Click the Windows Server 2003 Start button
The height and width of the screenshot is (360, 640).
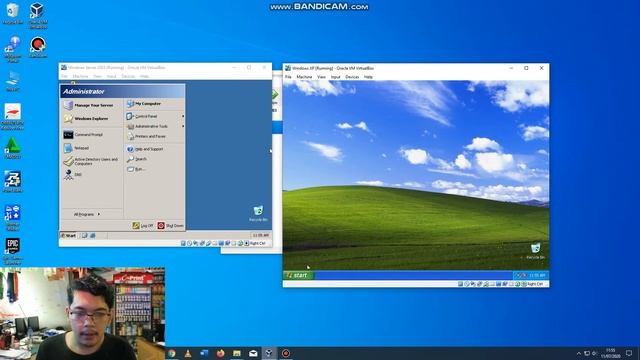[69, 236]
